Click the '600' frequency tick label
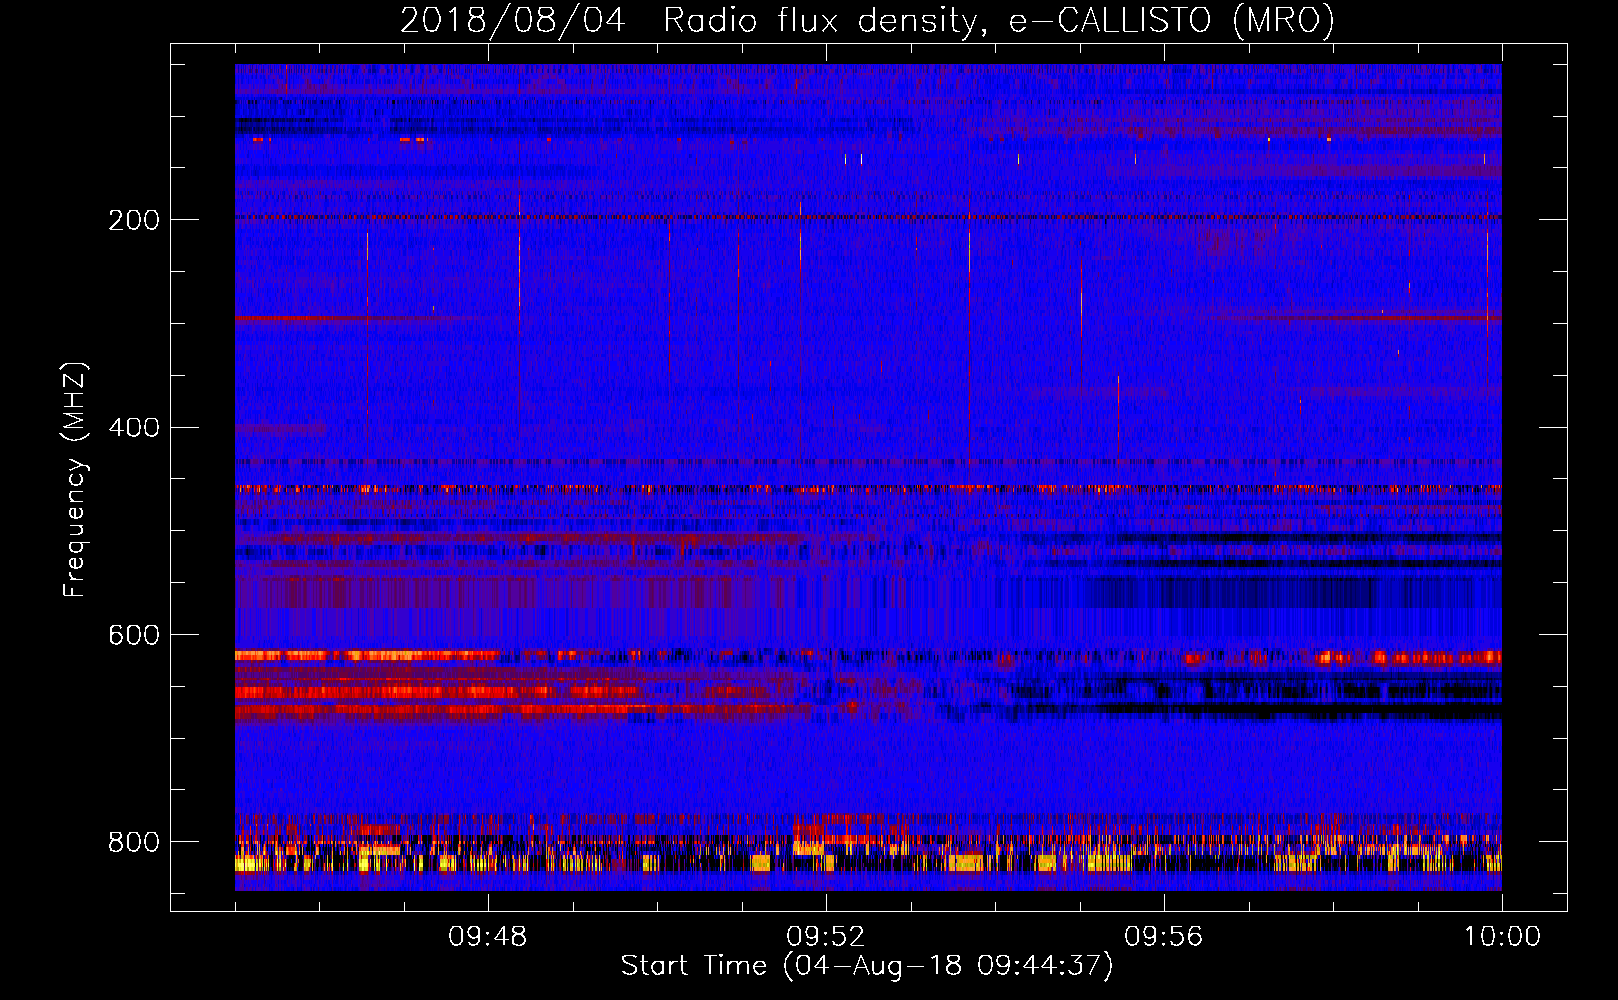The image size is (1618, 1000). [x=134, y=635]
